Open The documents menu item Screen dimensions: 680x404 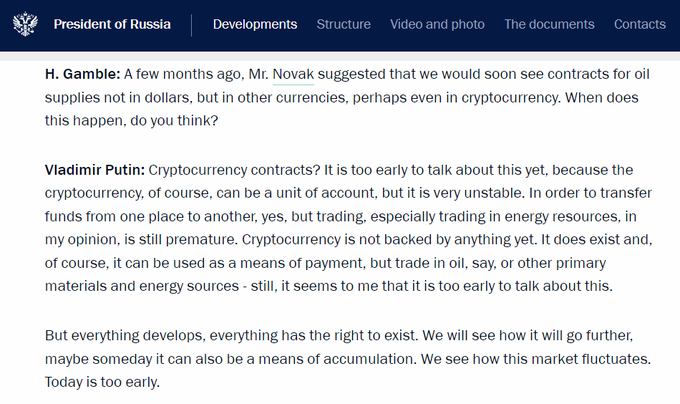coord(549,24)
